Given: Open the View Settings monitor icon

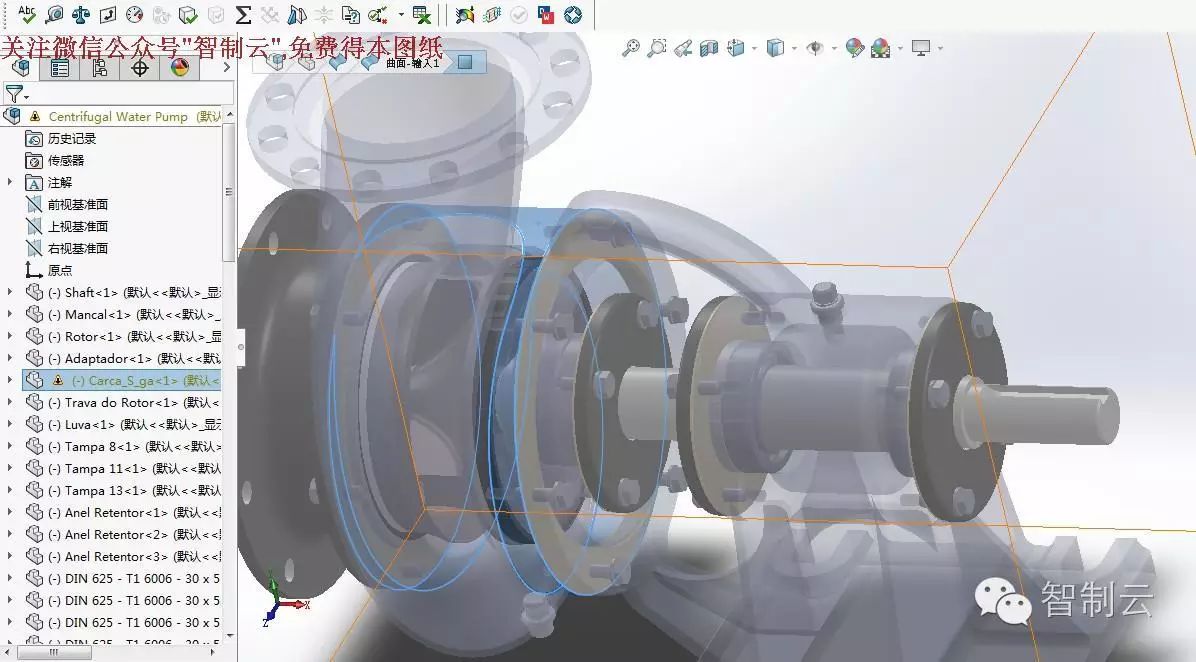Looking at the screenshot, I should pyautogui.click(x=921, y=48).
